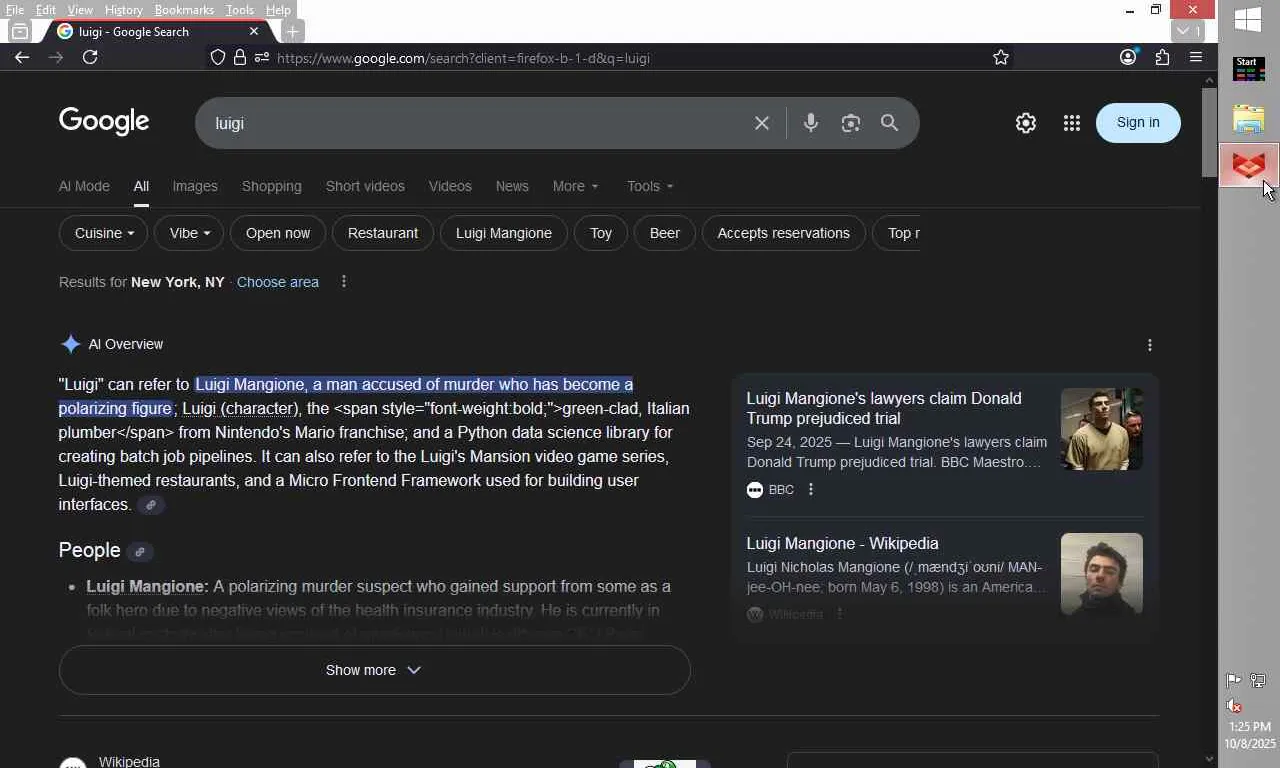
Task: Toggle the Restaurant filter chip
Action: tap(383, 233)
